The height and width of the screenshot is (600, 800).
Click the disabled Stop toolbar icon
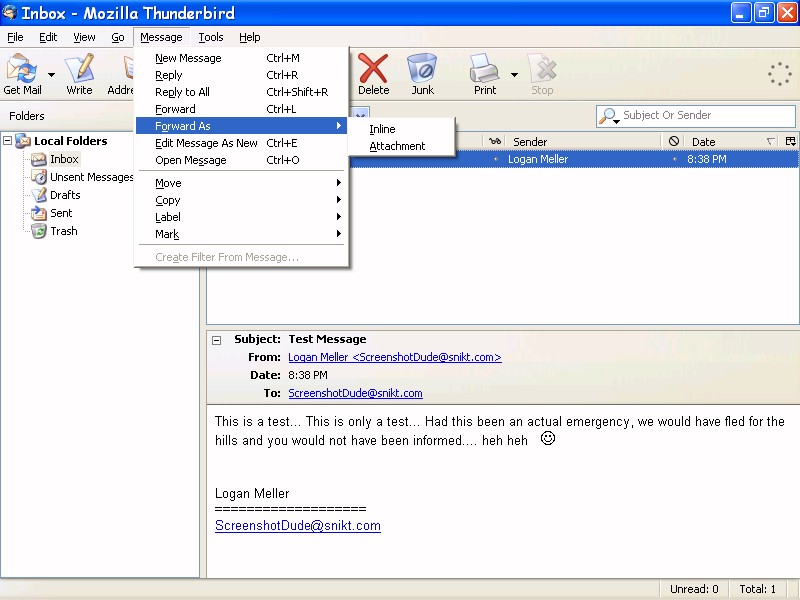click(x=542, y=74)
